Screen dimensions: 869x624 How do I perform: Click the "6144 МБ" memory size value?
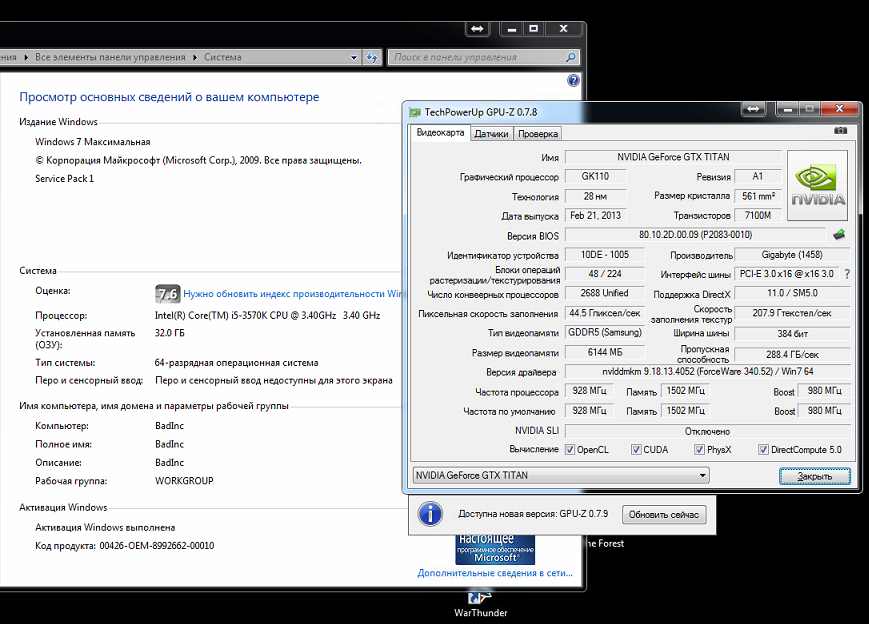(x=605, y=352)
